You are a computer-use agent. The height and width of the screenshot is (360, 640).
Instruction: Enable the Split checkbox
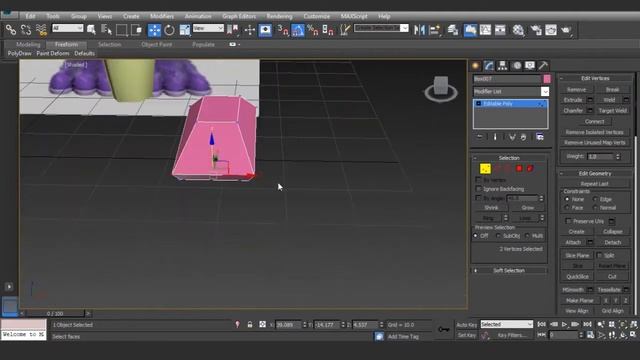tap(600, 255)
